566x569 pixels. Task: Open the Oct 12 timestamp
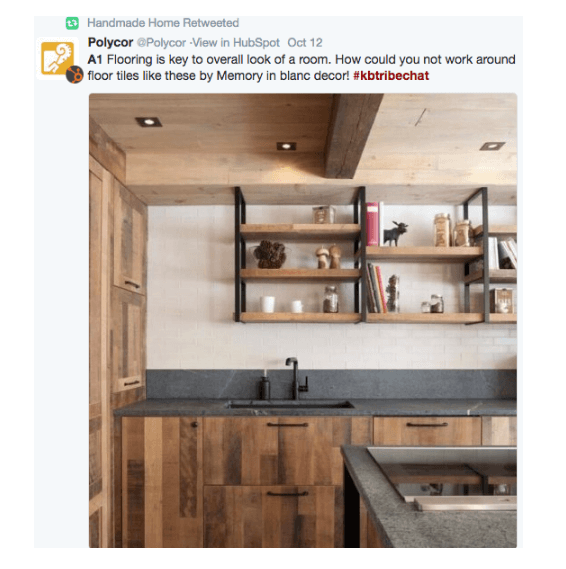(x=305, y=43)
